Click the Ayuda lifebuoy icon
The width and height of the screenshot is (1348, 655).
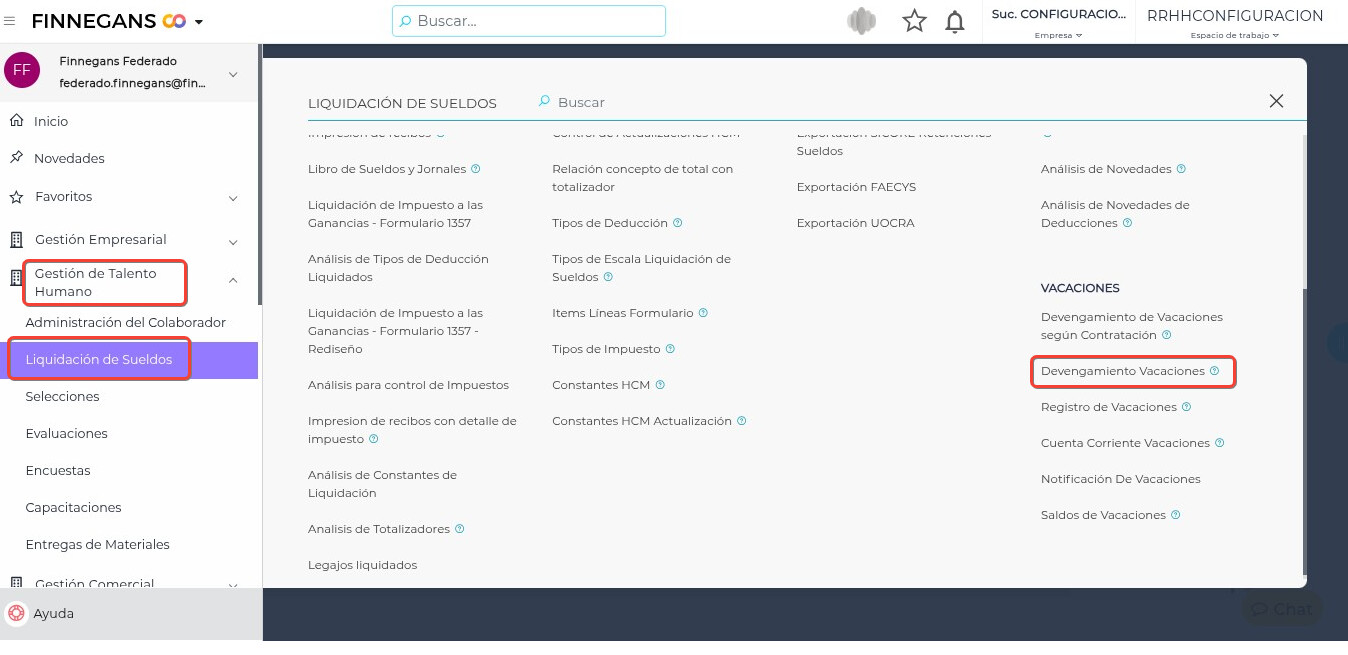pyautogui.click(x=16, y=613)
